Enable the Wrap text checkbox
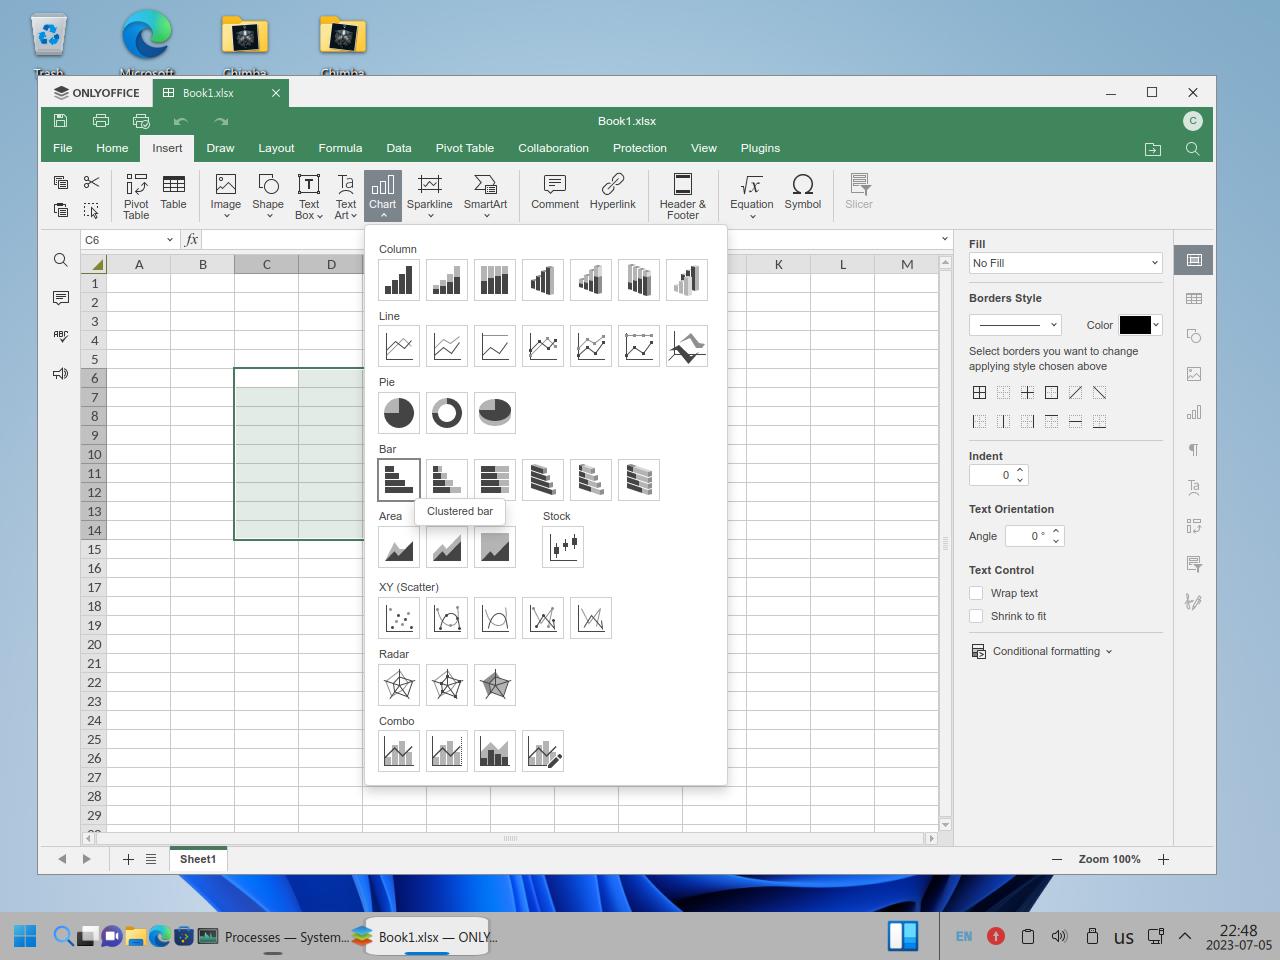 click(x=976, y=593)
